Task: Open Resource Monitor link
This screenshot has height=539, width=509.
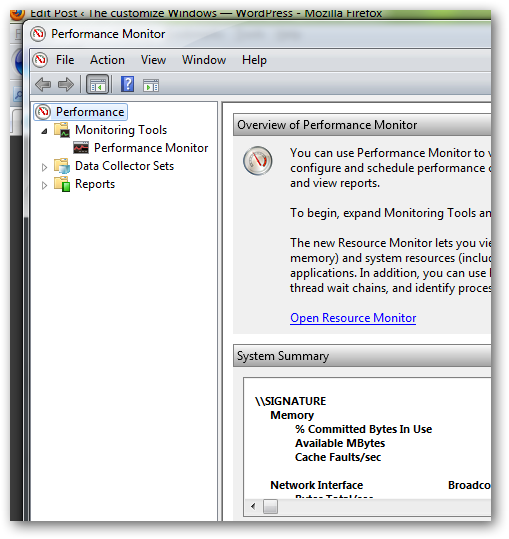Action: point(353,318)
